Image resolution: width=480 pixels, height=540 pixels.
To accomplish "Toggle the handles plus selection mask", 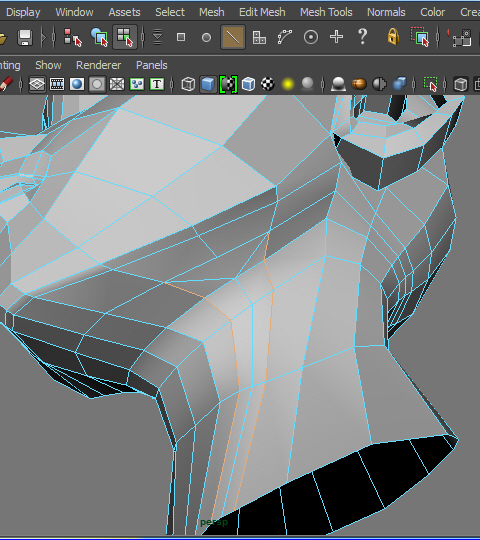I will [x=336, y=37].
